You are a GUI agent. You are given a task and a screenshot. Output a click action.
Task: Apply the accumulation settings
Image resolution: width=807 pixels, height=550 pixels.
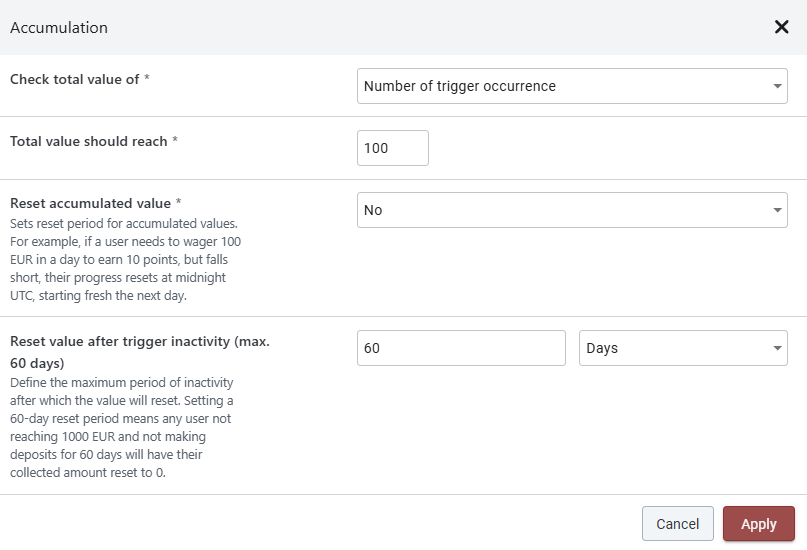tap(758, 524)
